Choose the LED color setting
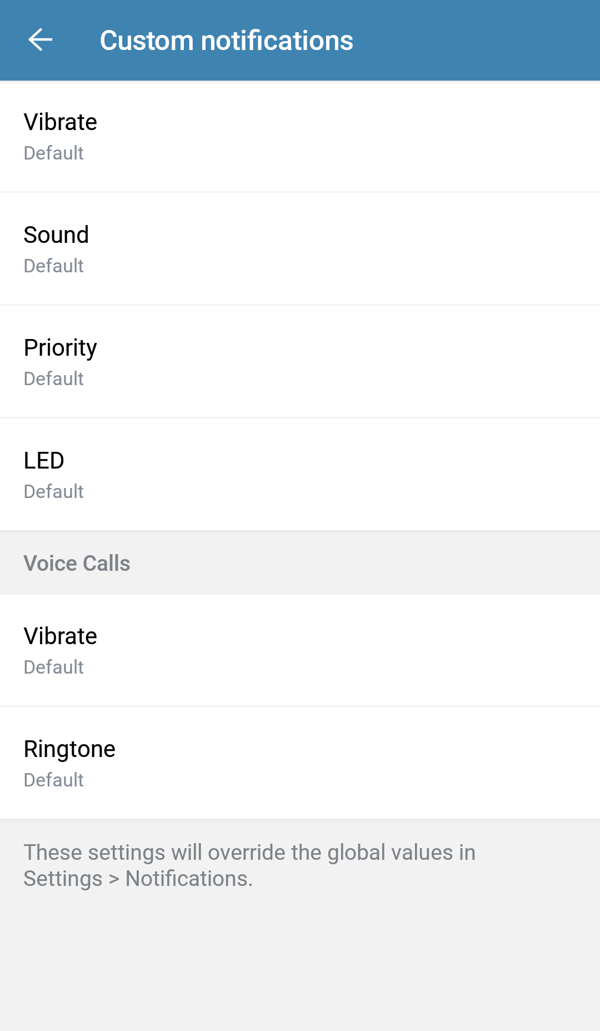 pyautogui.click(x=44, y=461)
